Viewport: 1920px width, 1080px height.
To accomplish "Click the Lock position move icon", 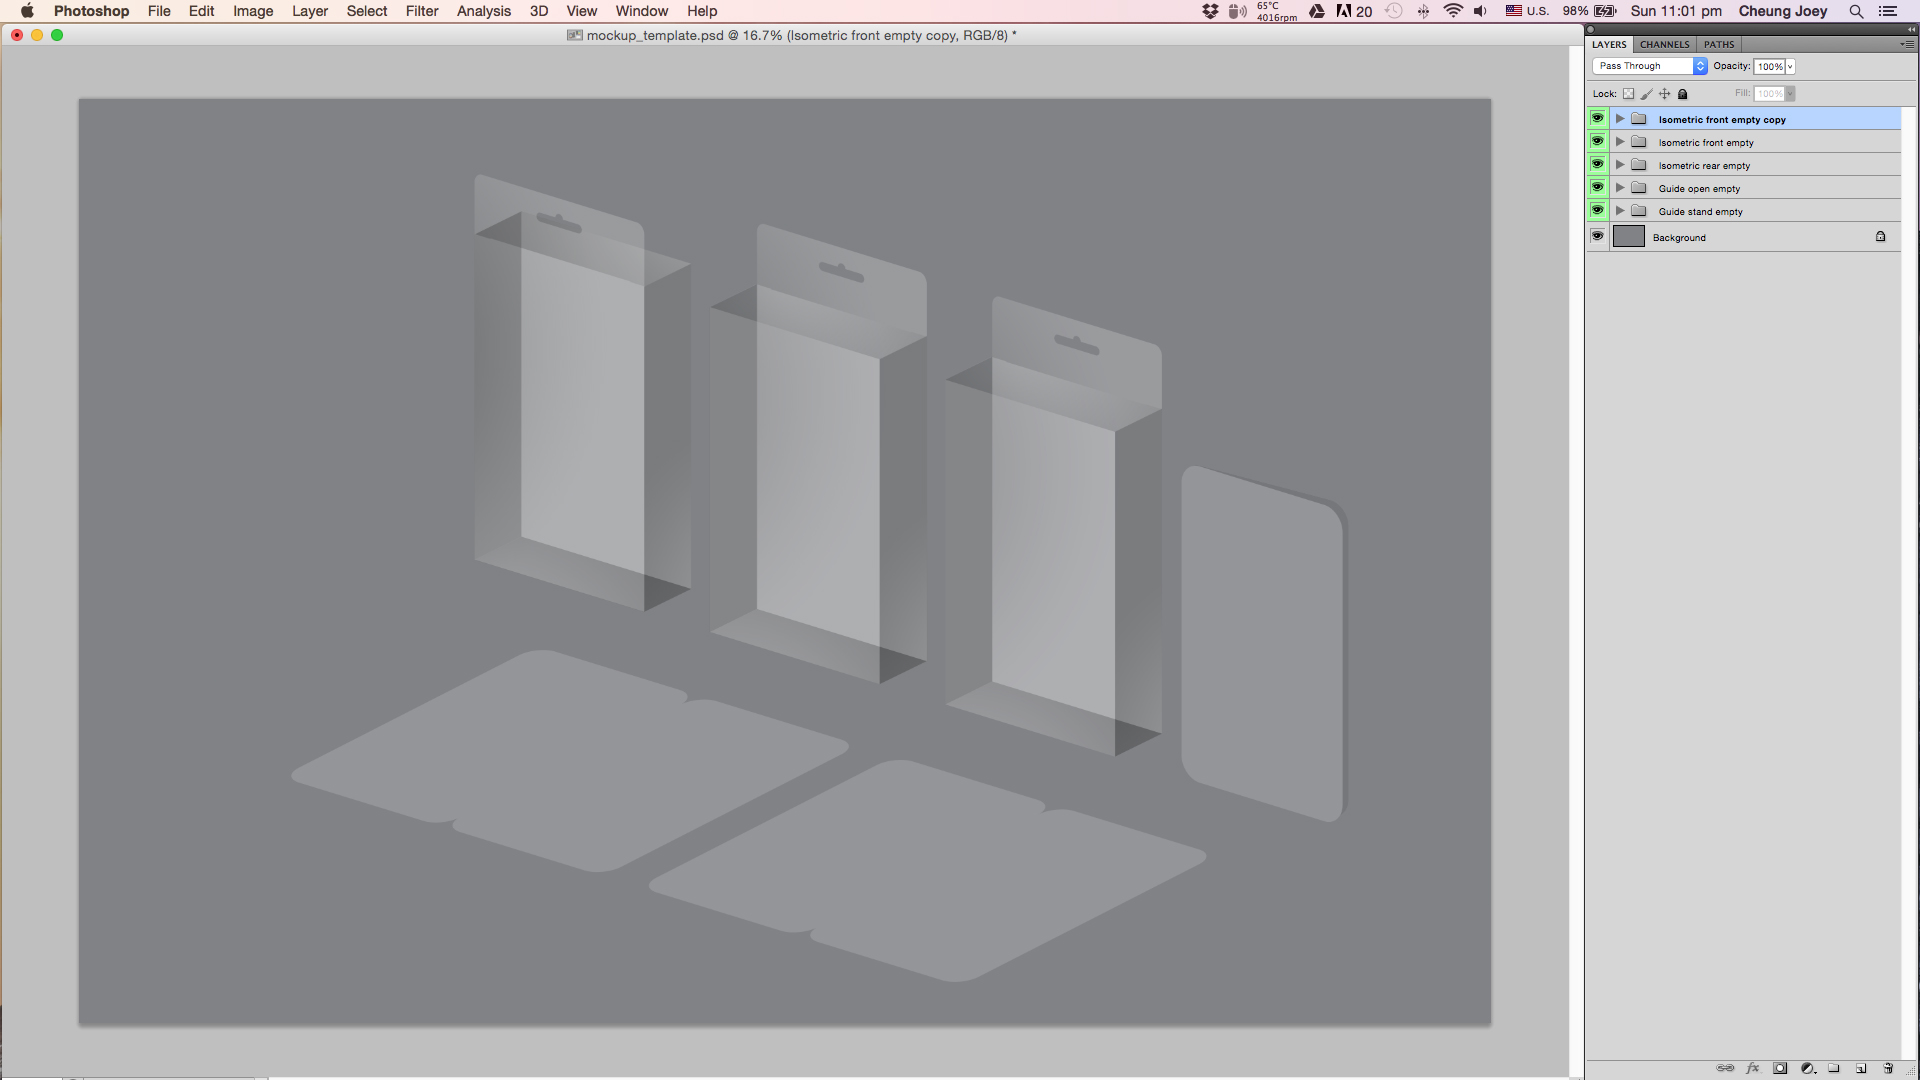I will pos(1665,94).
